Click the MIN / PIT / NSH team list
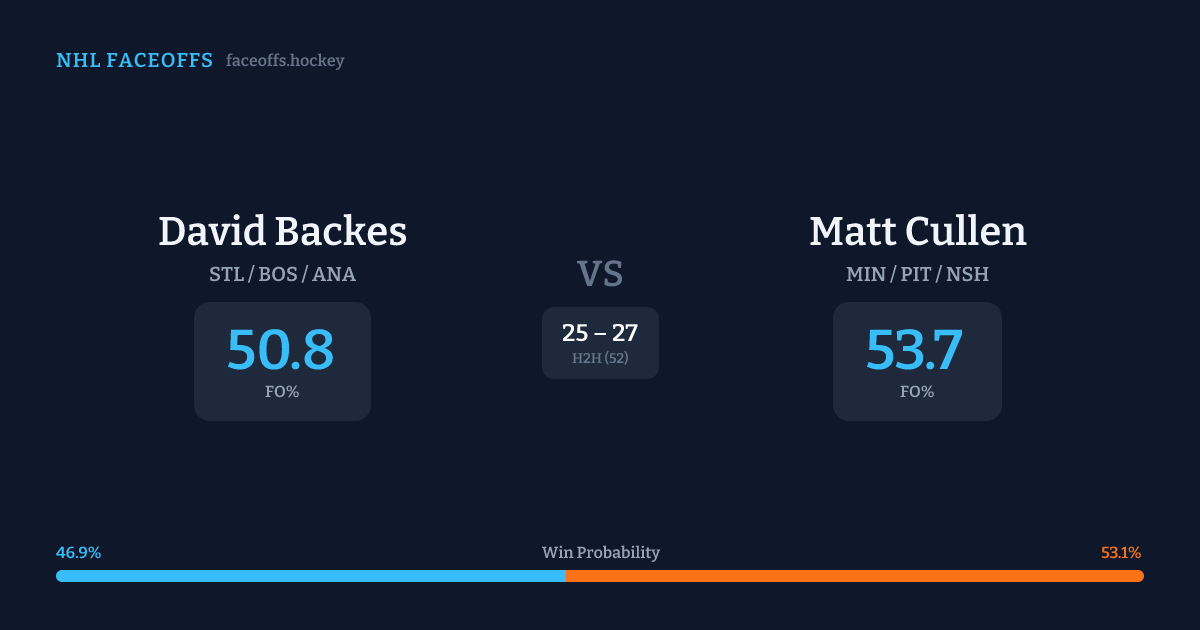The width and height of the screenshot is (1200, 630). (x=917, y=274)
